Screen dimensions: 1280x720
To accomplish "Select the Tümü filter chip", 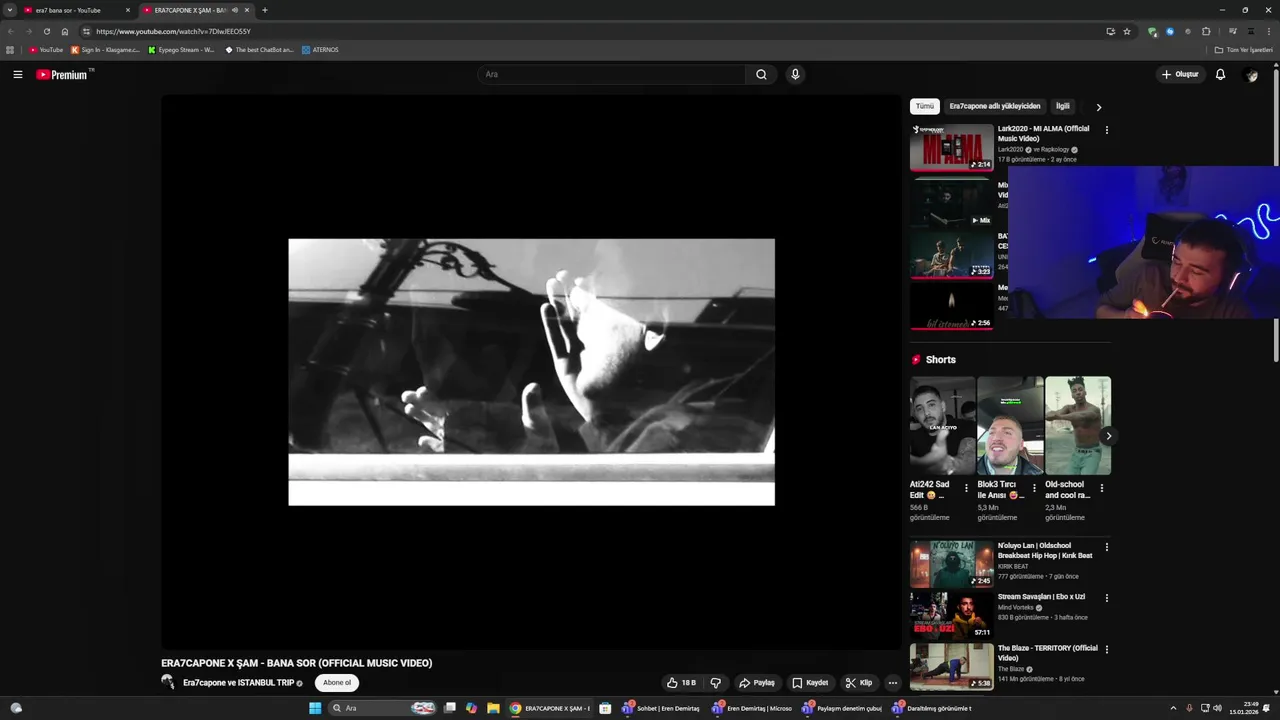I will coord(925,106).
